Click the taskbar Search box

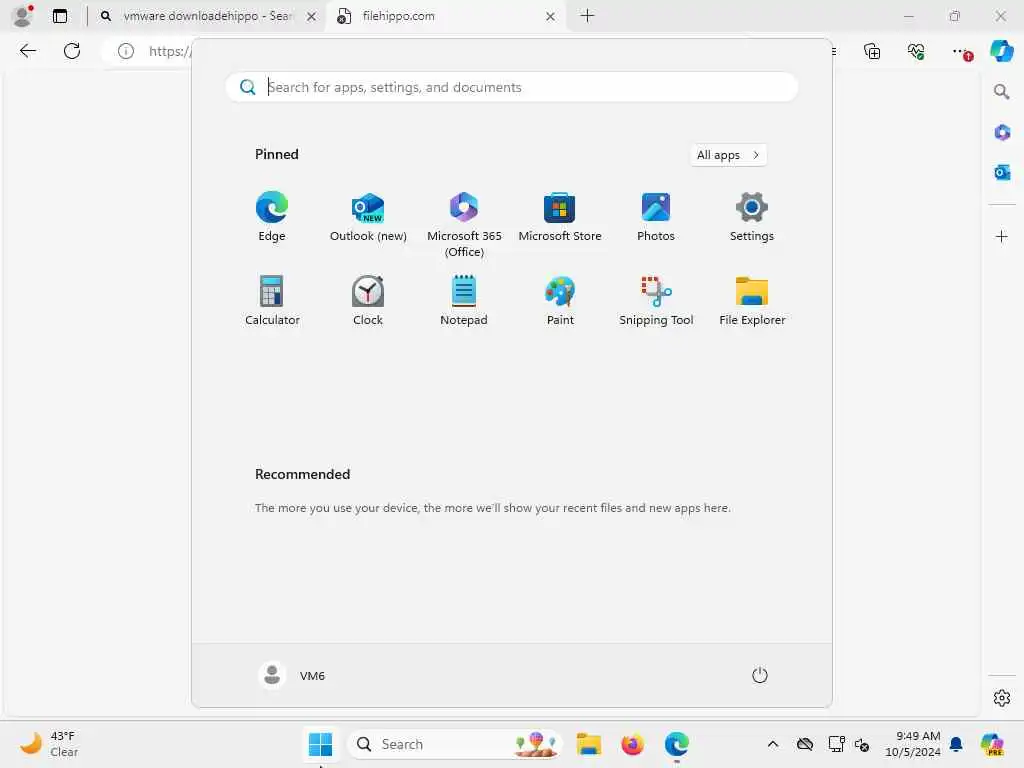click(x=455, y=744)
